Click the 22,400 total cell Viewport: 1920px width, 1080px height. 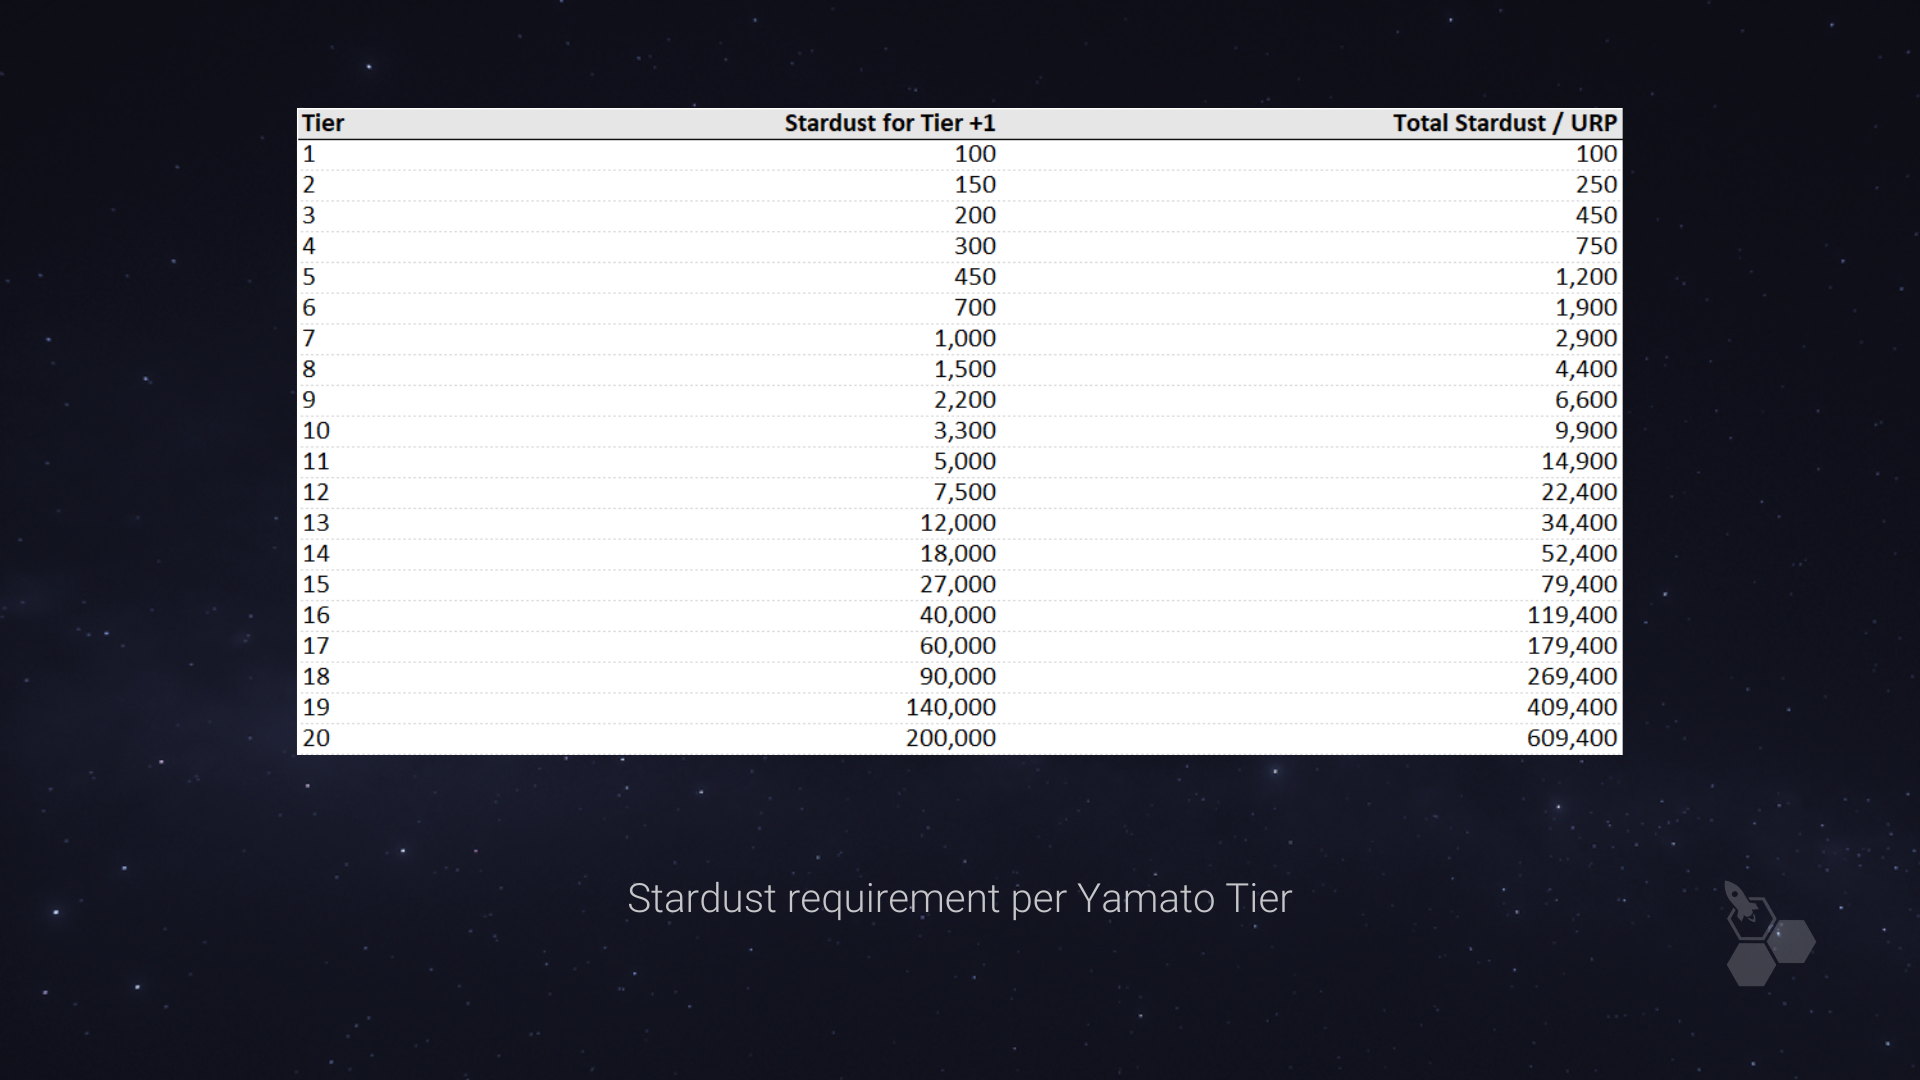1579,492
